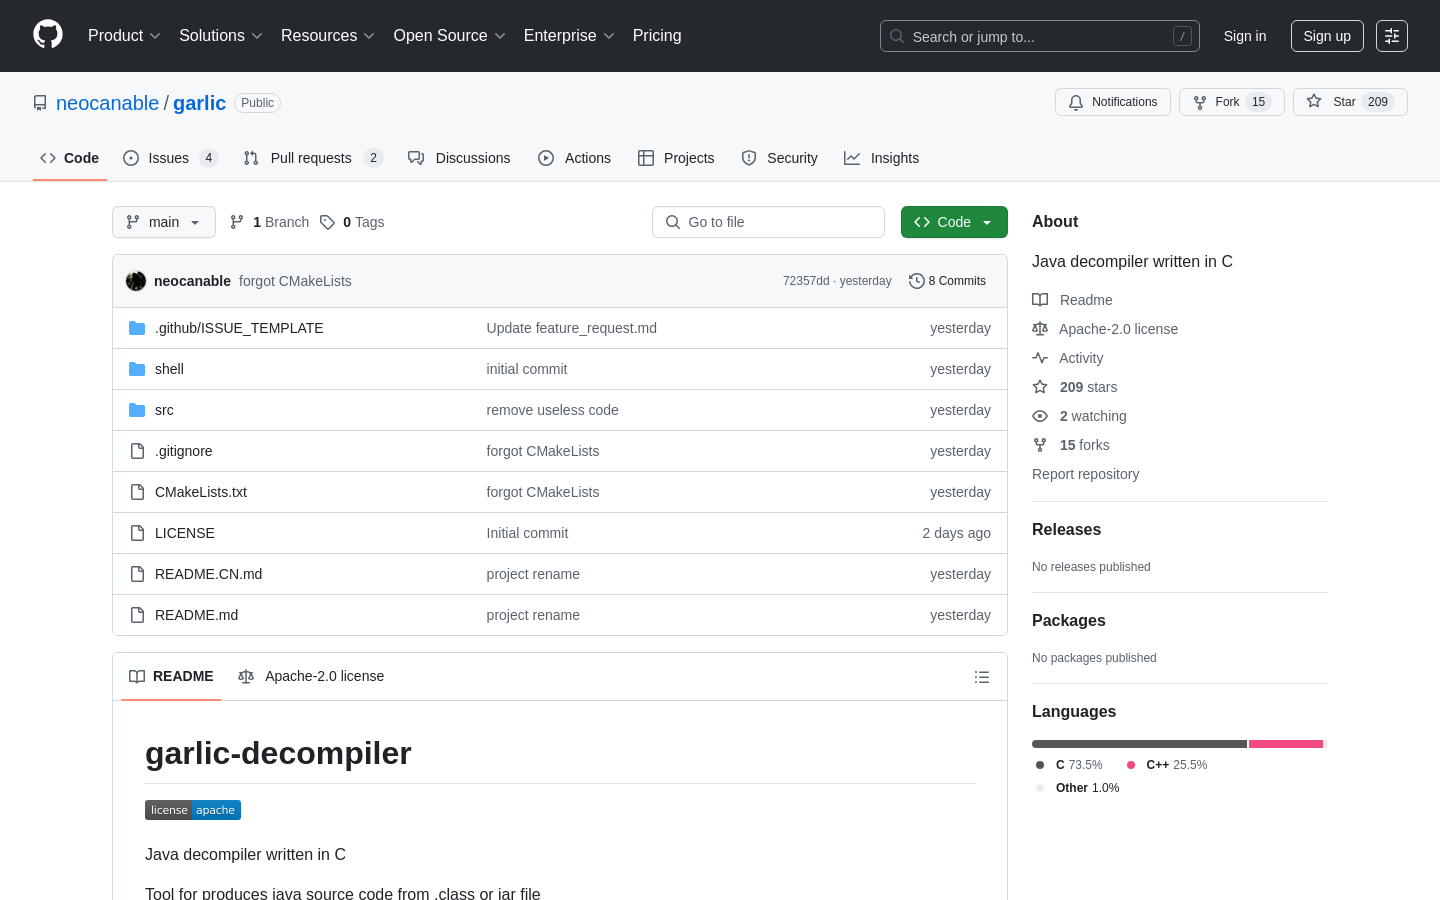Click the C language bar segment
The image size is (1440, 900).
point(1139,744)
